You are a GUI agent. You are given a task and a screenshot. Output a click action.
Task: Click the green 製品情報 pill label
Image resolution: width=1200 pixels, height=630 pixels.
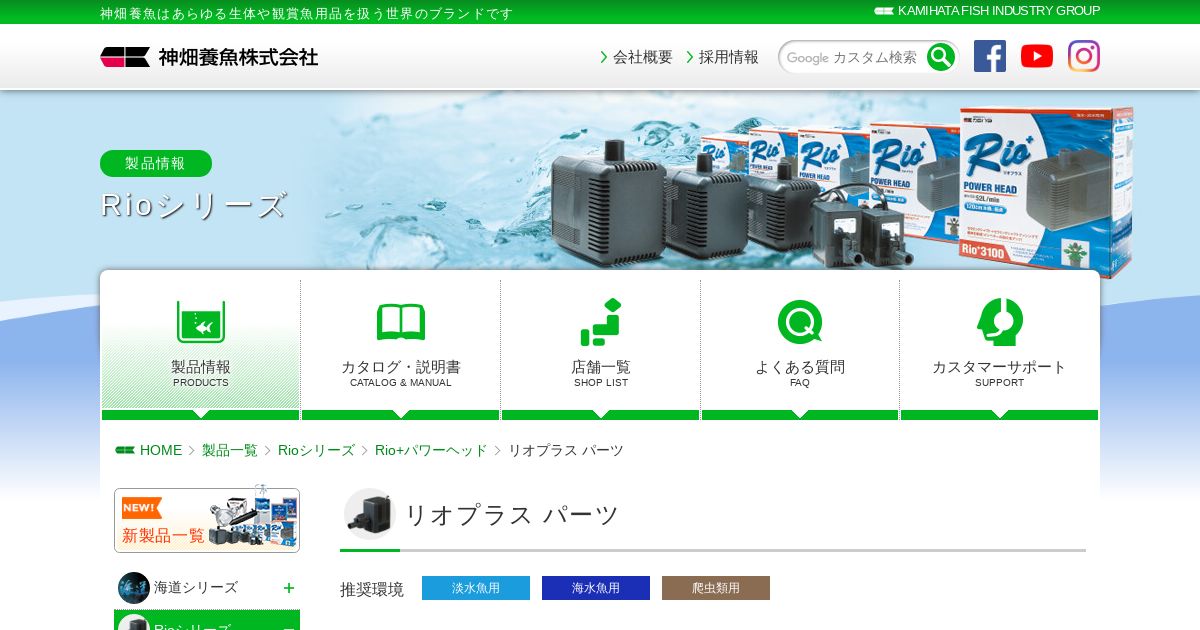(156, 163)
